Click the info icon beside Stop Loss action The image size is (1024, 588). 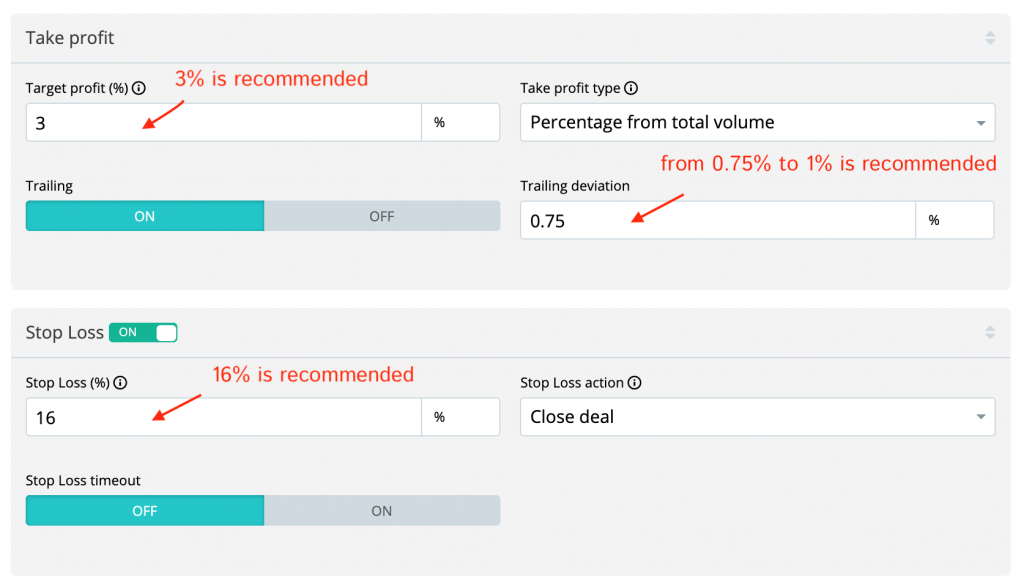634,383
